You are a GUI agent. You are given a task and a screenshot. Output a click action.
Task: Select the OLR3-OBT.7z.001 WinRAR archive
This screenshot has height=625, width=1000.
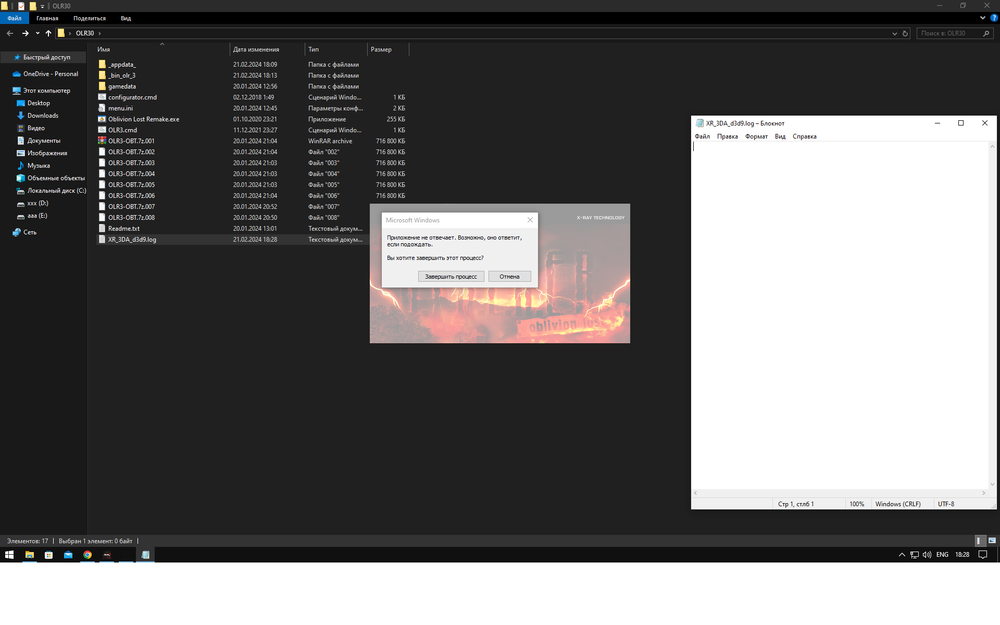130,141
